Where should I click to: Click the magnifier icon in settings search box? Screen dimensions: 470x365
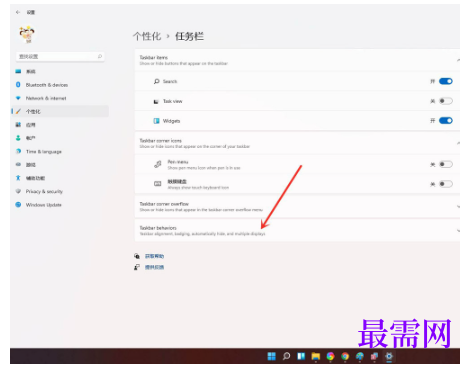[100, 56]
